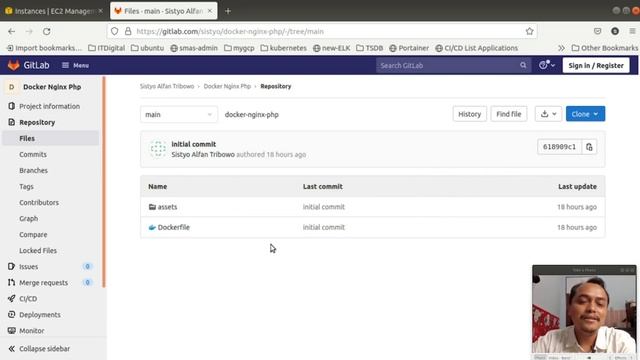Show more bookmarks chevron

point(561,48)
